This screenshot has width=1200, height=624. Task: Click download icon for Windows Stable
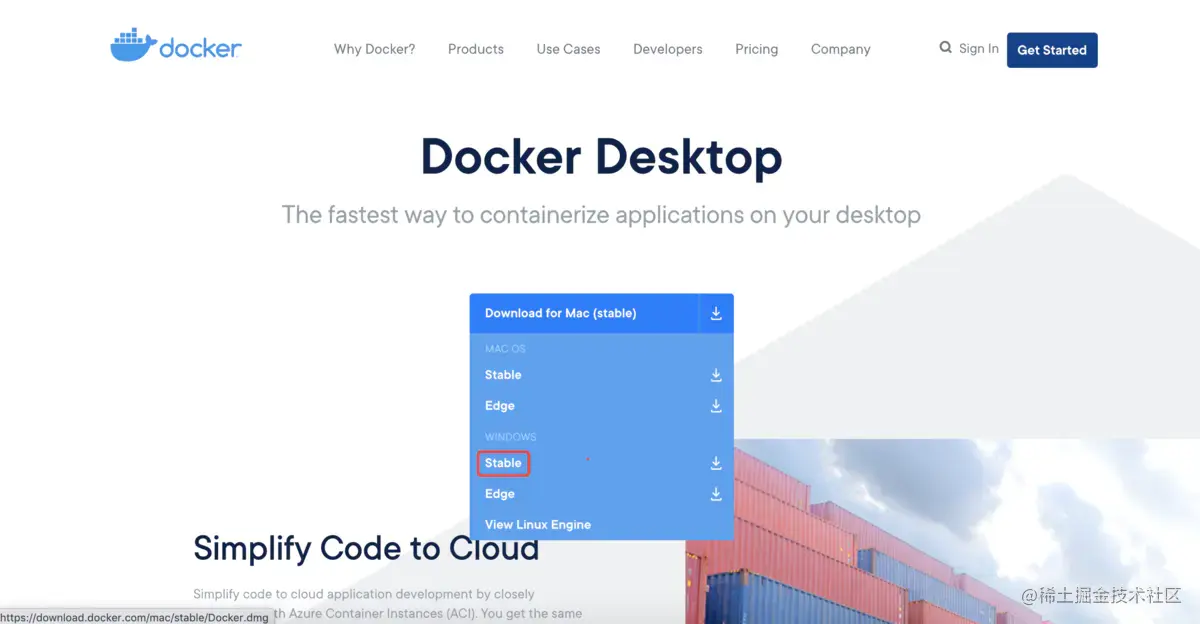[716, 463]
